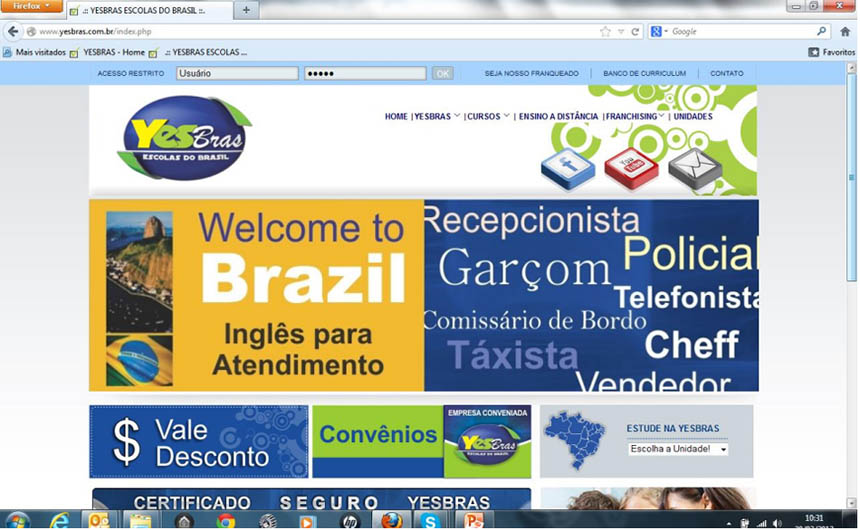Go to browser home page icon

pyautogui.click(x=845, y=31)
